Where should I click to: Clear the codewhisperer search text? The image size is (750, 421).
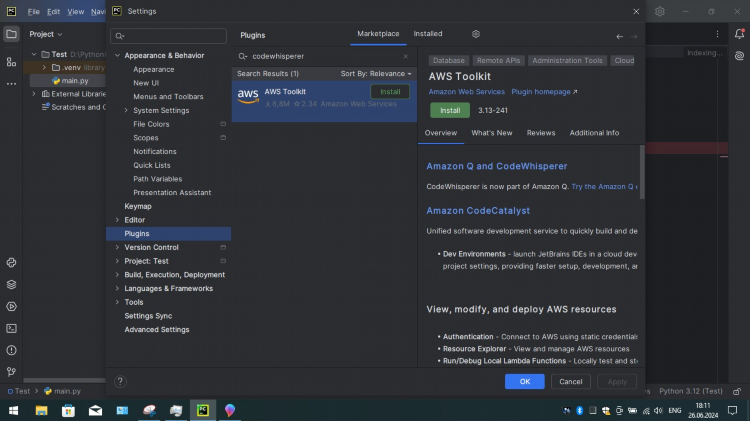coord(406,56)
